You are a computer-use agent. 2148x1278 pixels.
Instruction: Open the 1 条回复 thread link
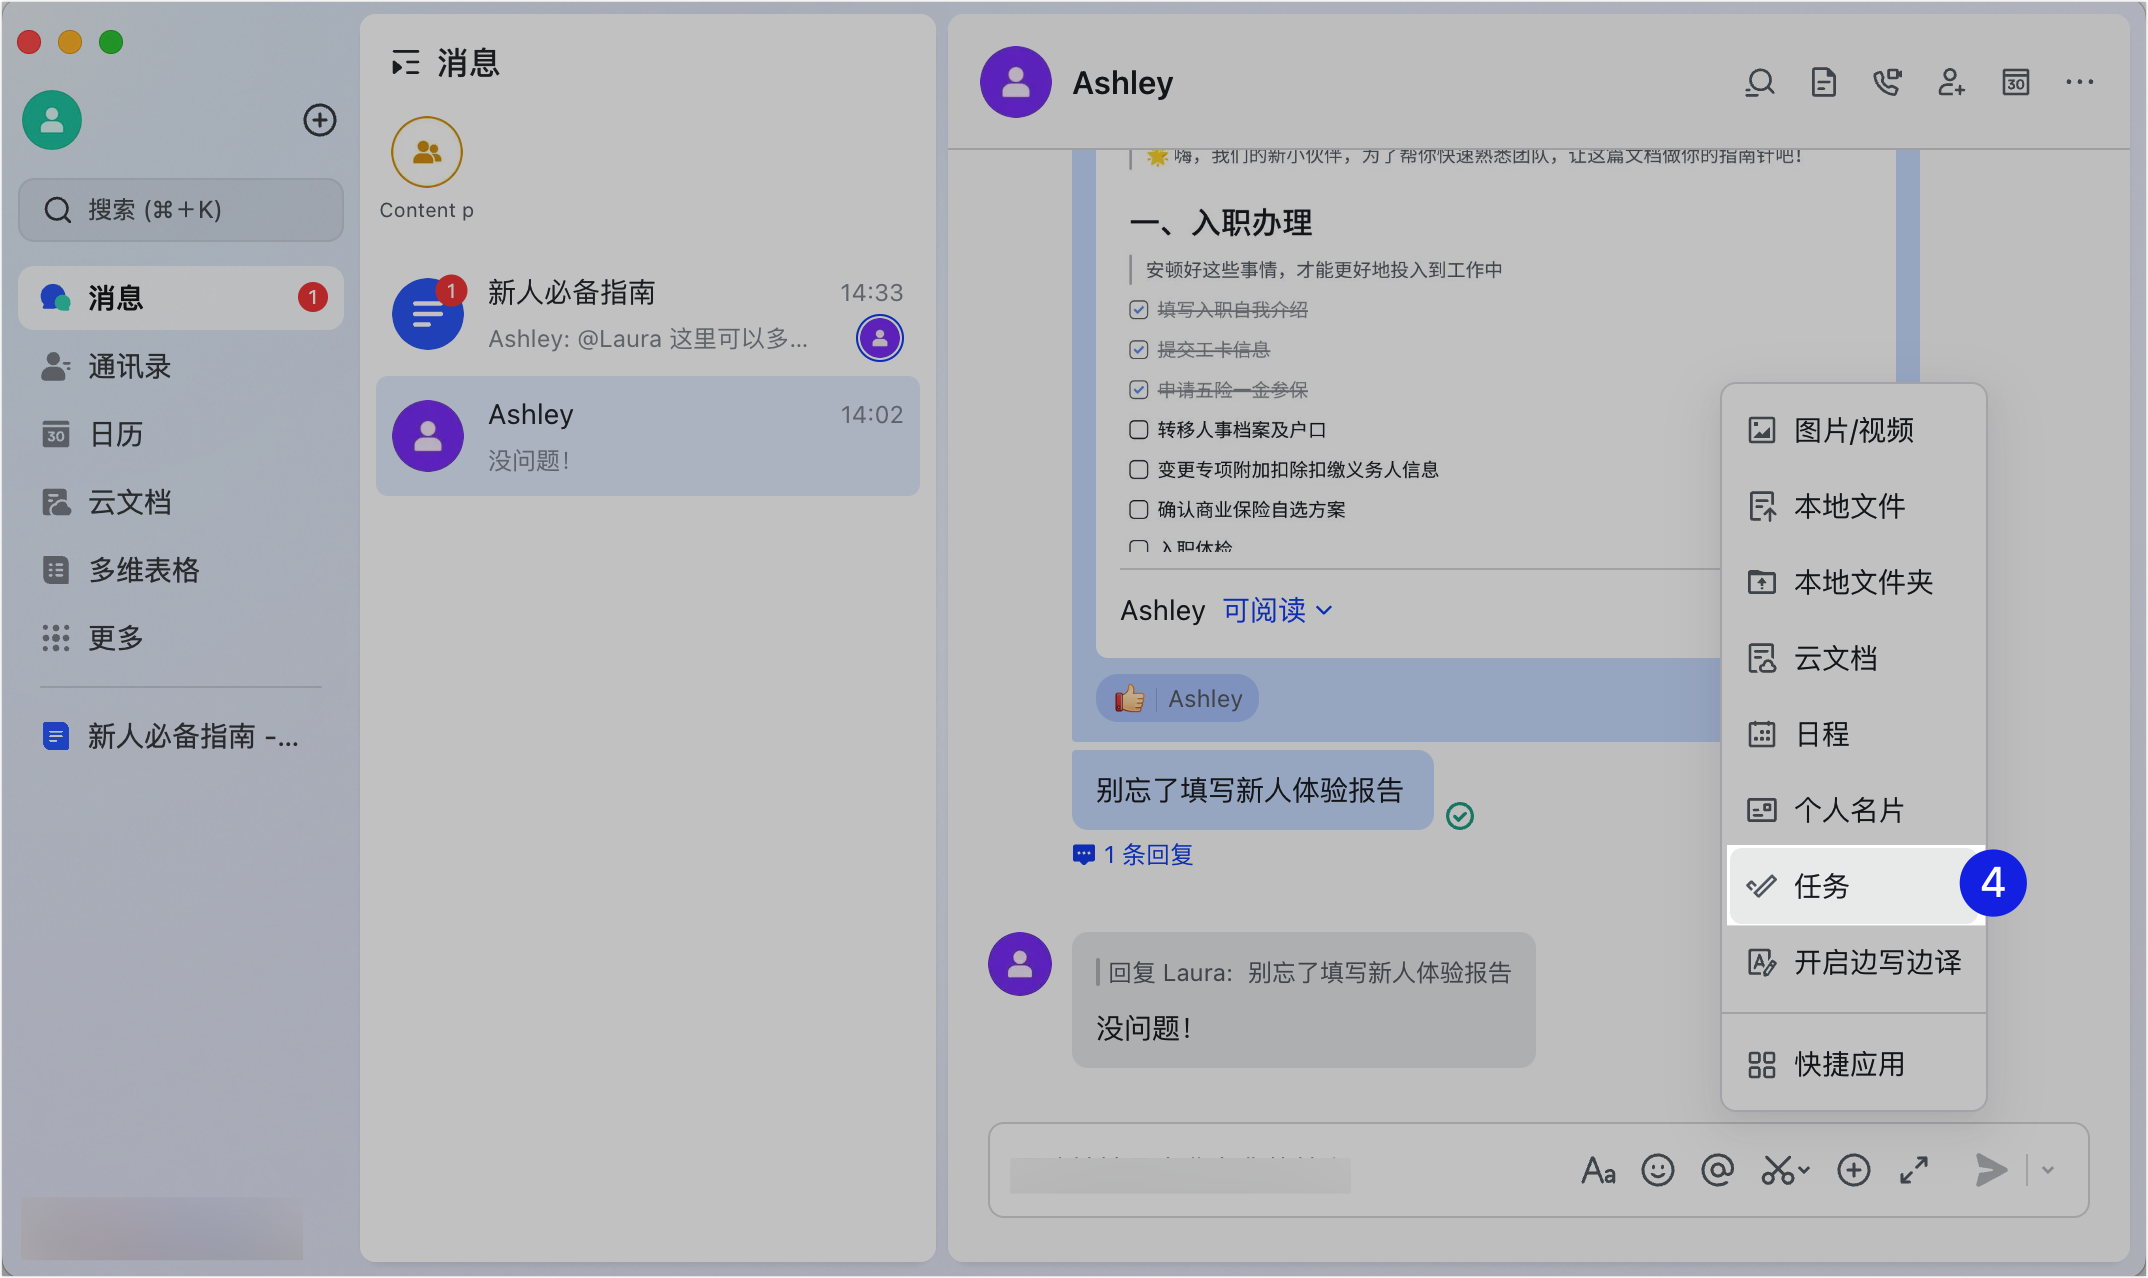click(x=1147, y=855)
